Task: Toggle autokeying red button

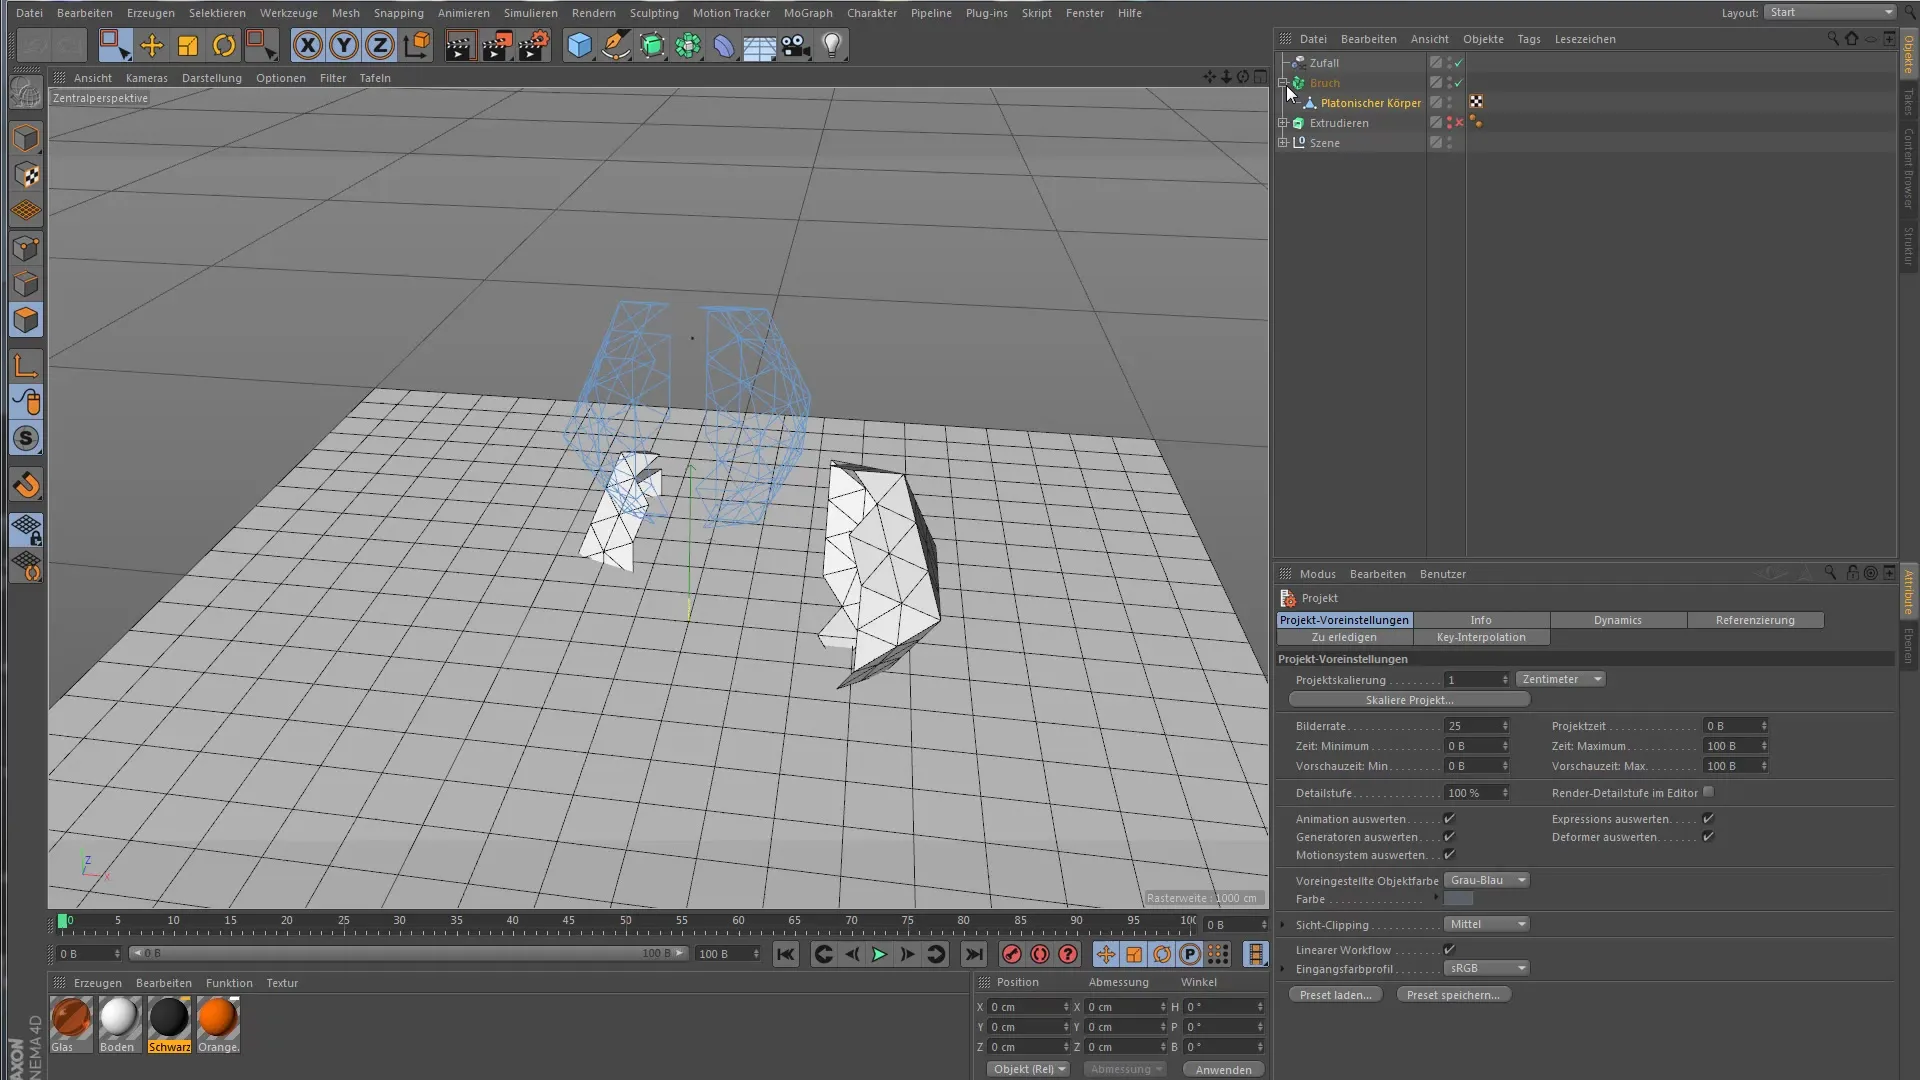Action: [x=1040, y=954]
